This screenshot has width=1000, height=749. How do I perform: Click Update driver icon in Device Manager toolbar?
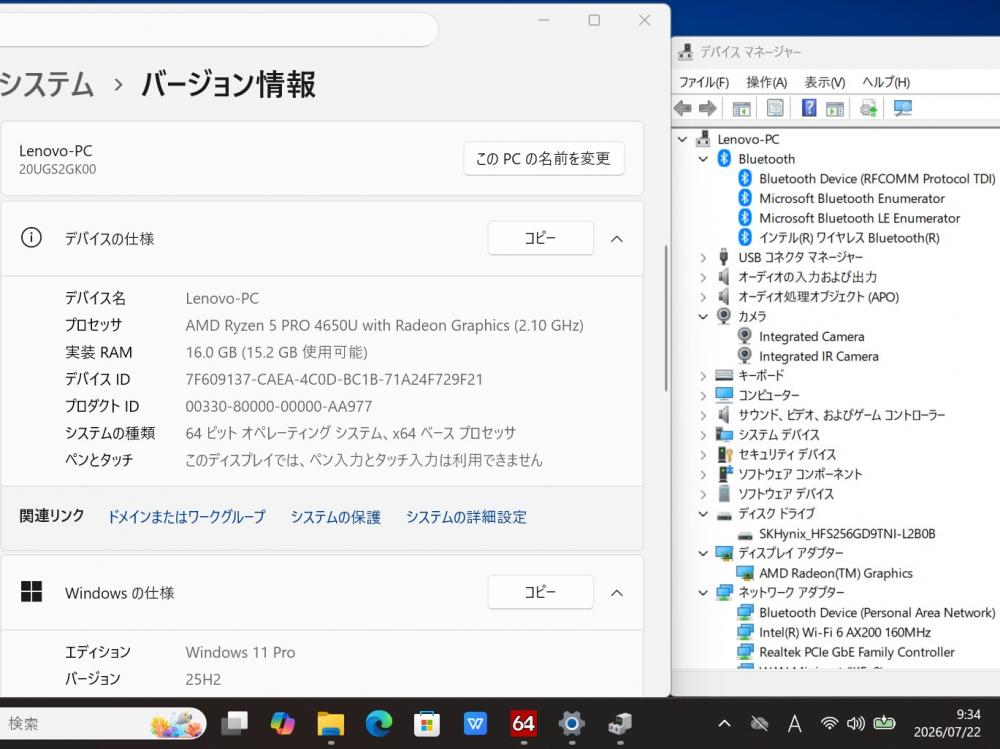click(869, 108)
